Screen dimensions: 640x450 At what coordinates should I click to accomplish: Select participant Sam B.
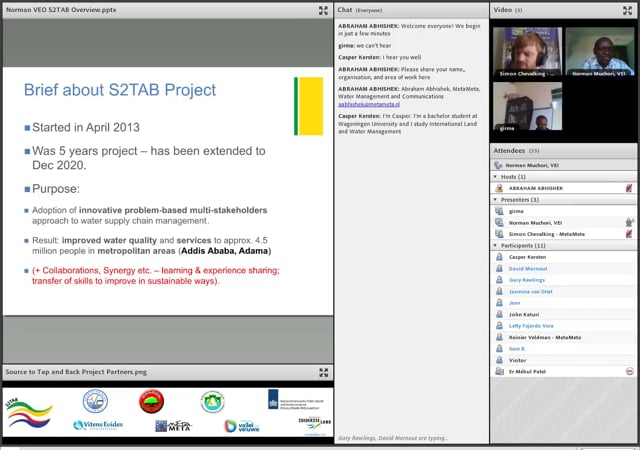point(563,348)
